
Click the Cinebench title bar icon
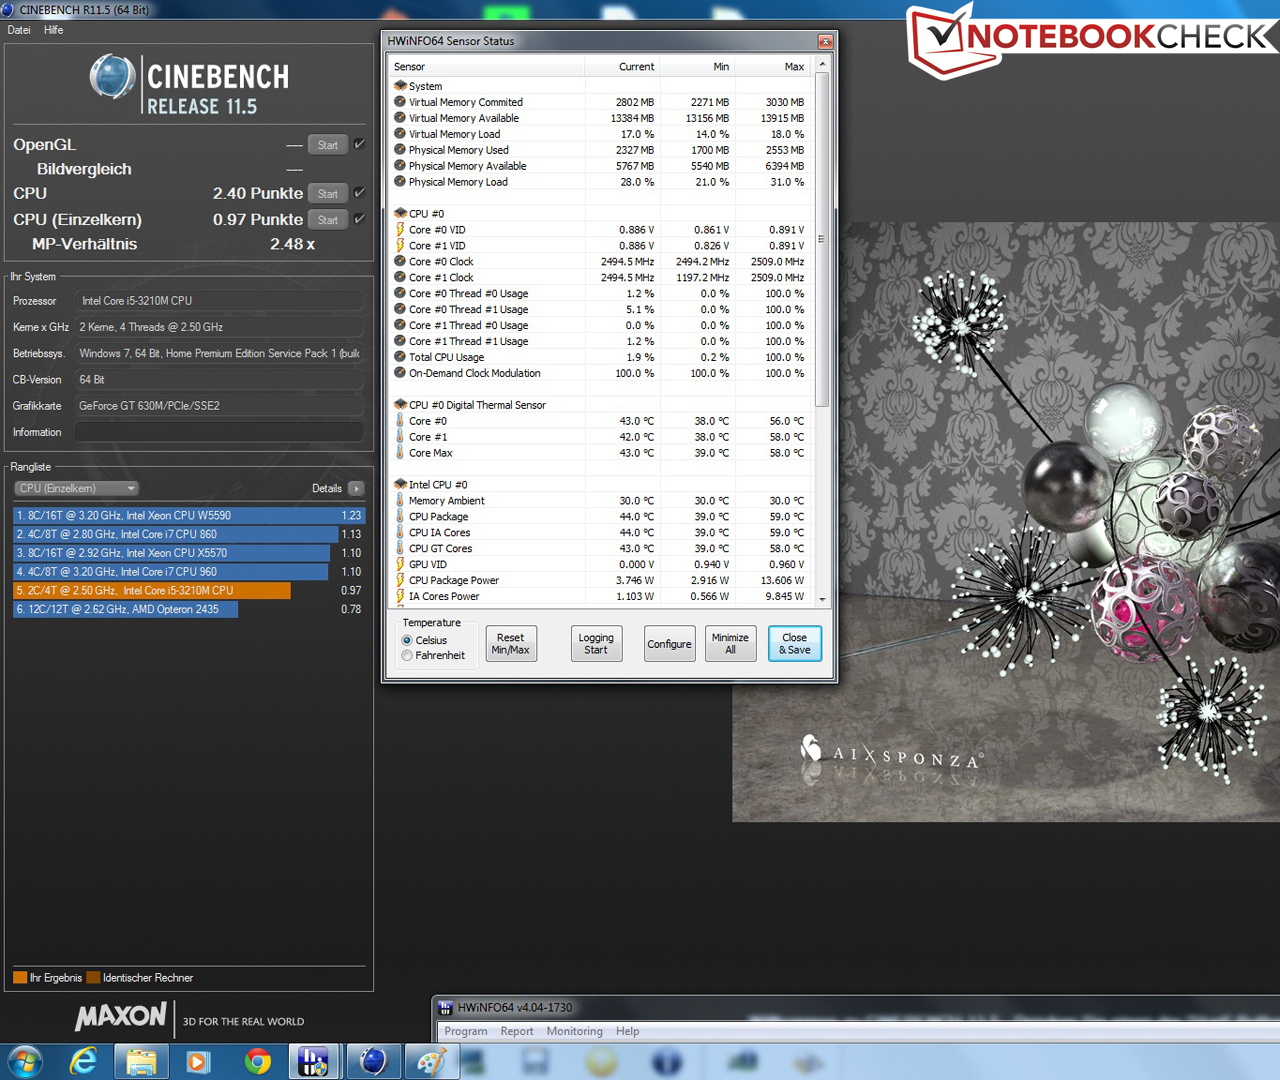[x=8, y=9]
